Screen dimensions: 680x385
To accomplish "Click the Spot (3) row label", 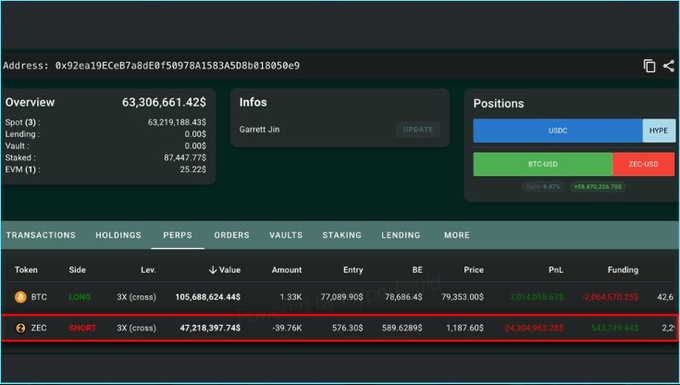I will (23, 122).
